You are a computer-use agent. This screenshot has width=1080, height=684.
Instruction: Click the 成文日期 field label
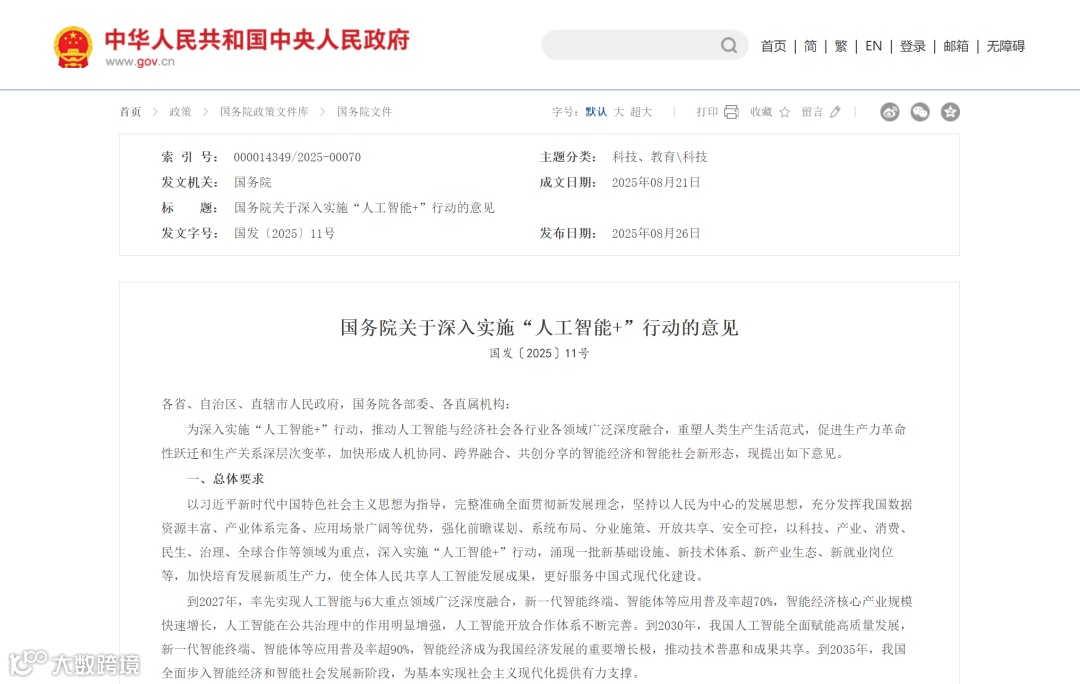pos(568,183)
